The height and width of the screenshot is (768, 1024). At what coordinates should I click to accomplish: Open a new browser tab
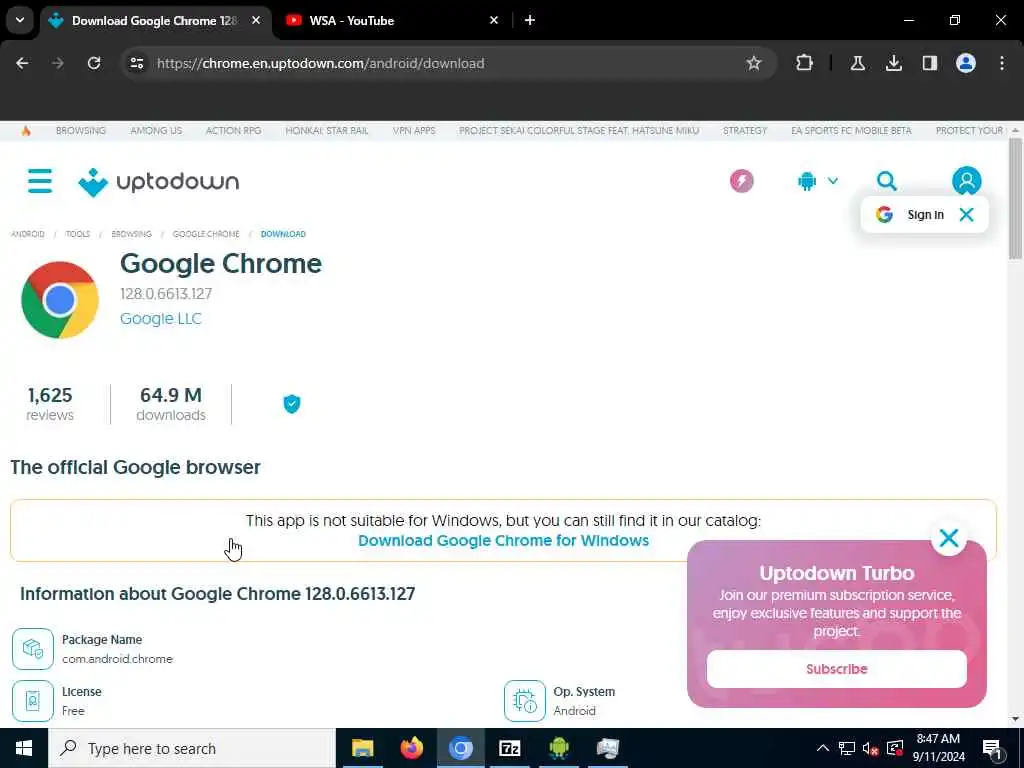(530, 20)
